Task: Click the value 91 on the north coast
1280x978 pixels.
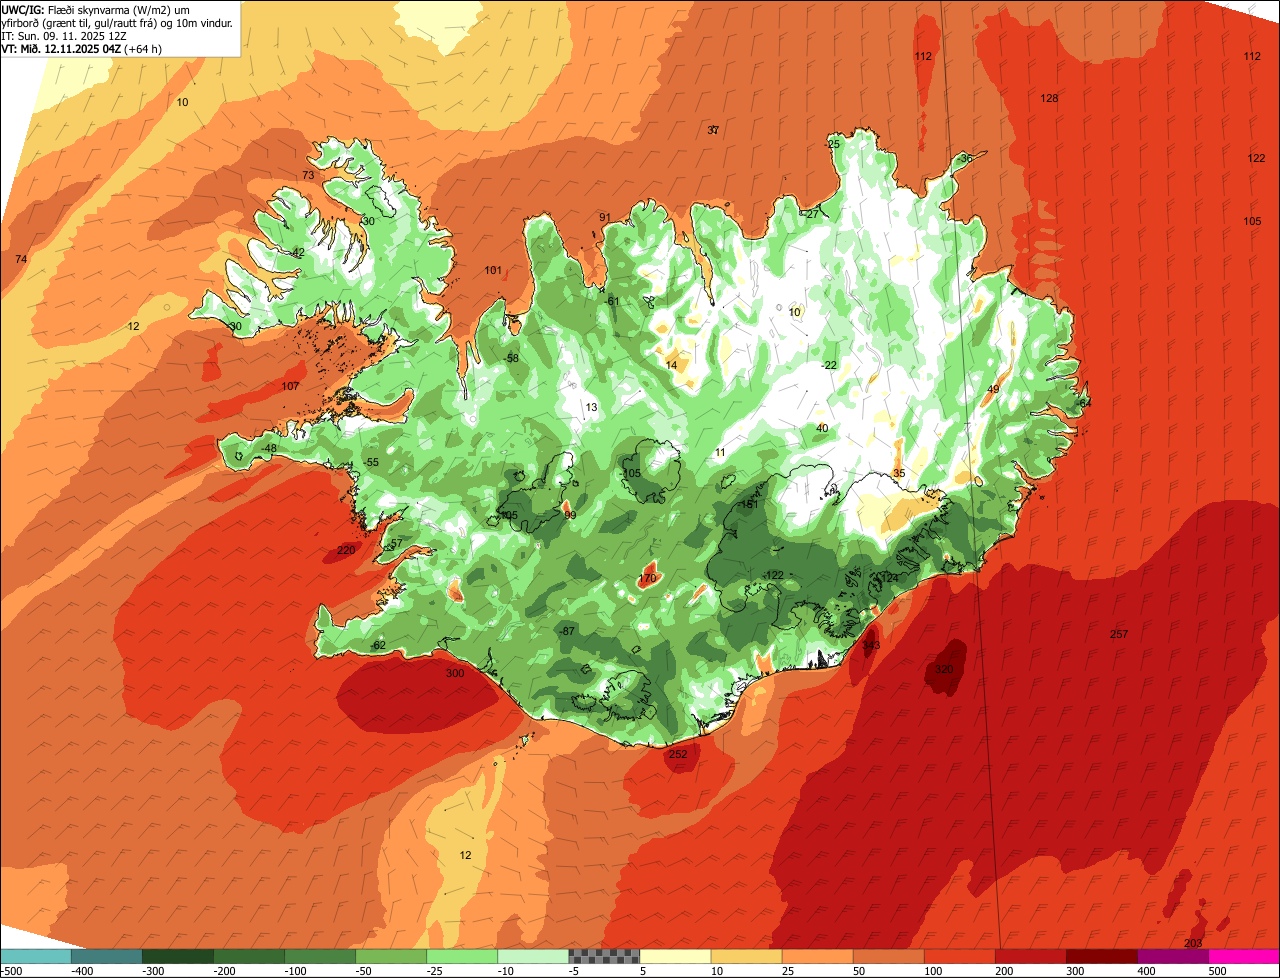Action: (x=605, y=217)
